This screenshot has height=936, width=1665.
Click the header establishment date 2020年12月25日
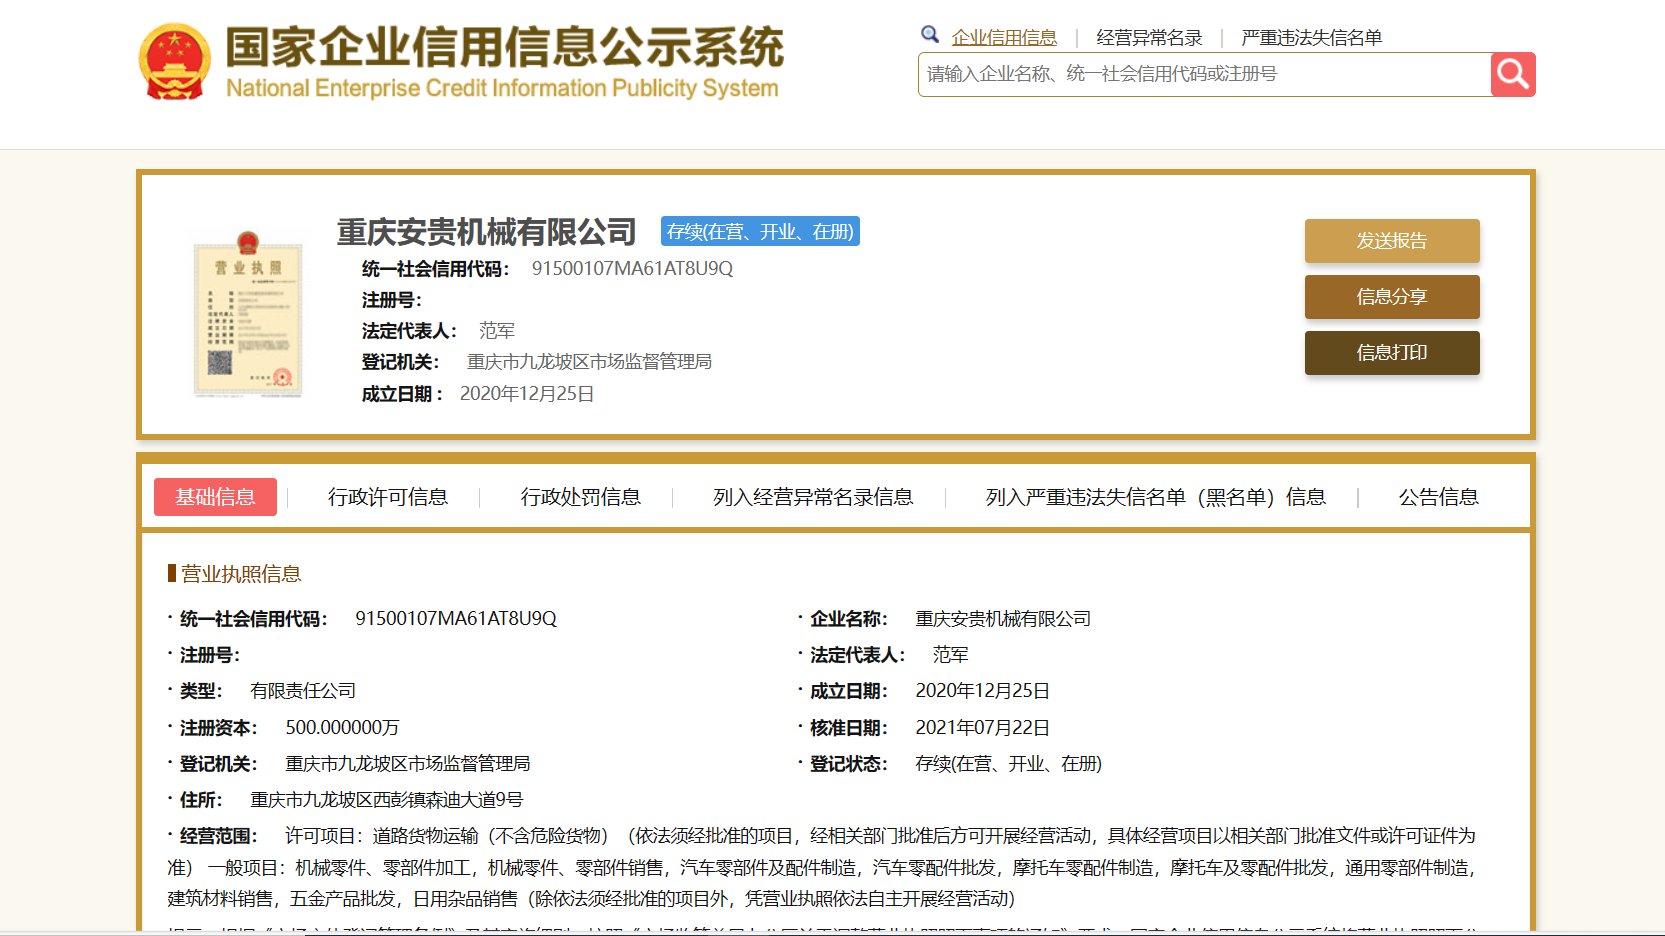(x=527, y=394)
